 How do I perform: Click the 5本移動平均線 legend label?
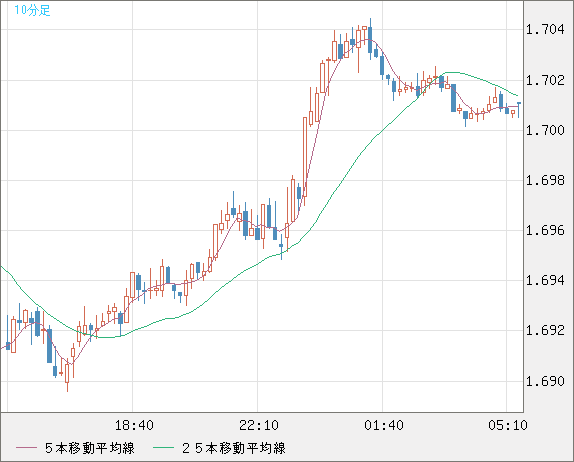[90, 448]
